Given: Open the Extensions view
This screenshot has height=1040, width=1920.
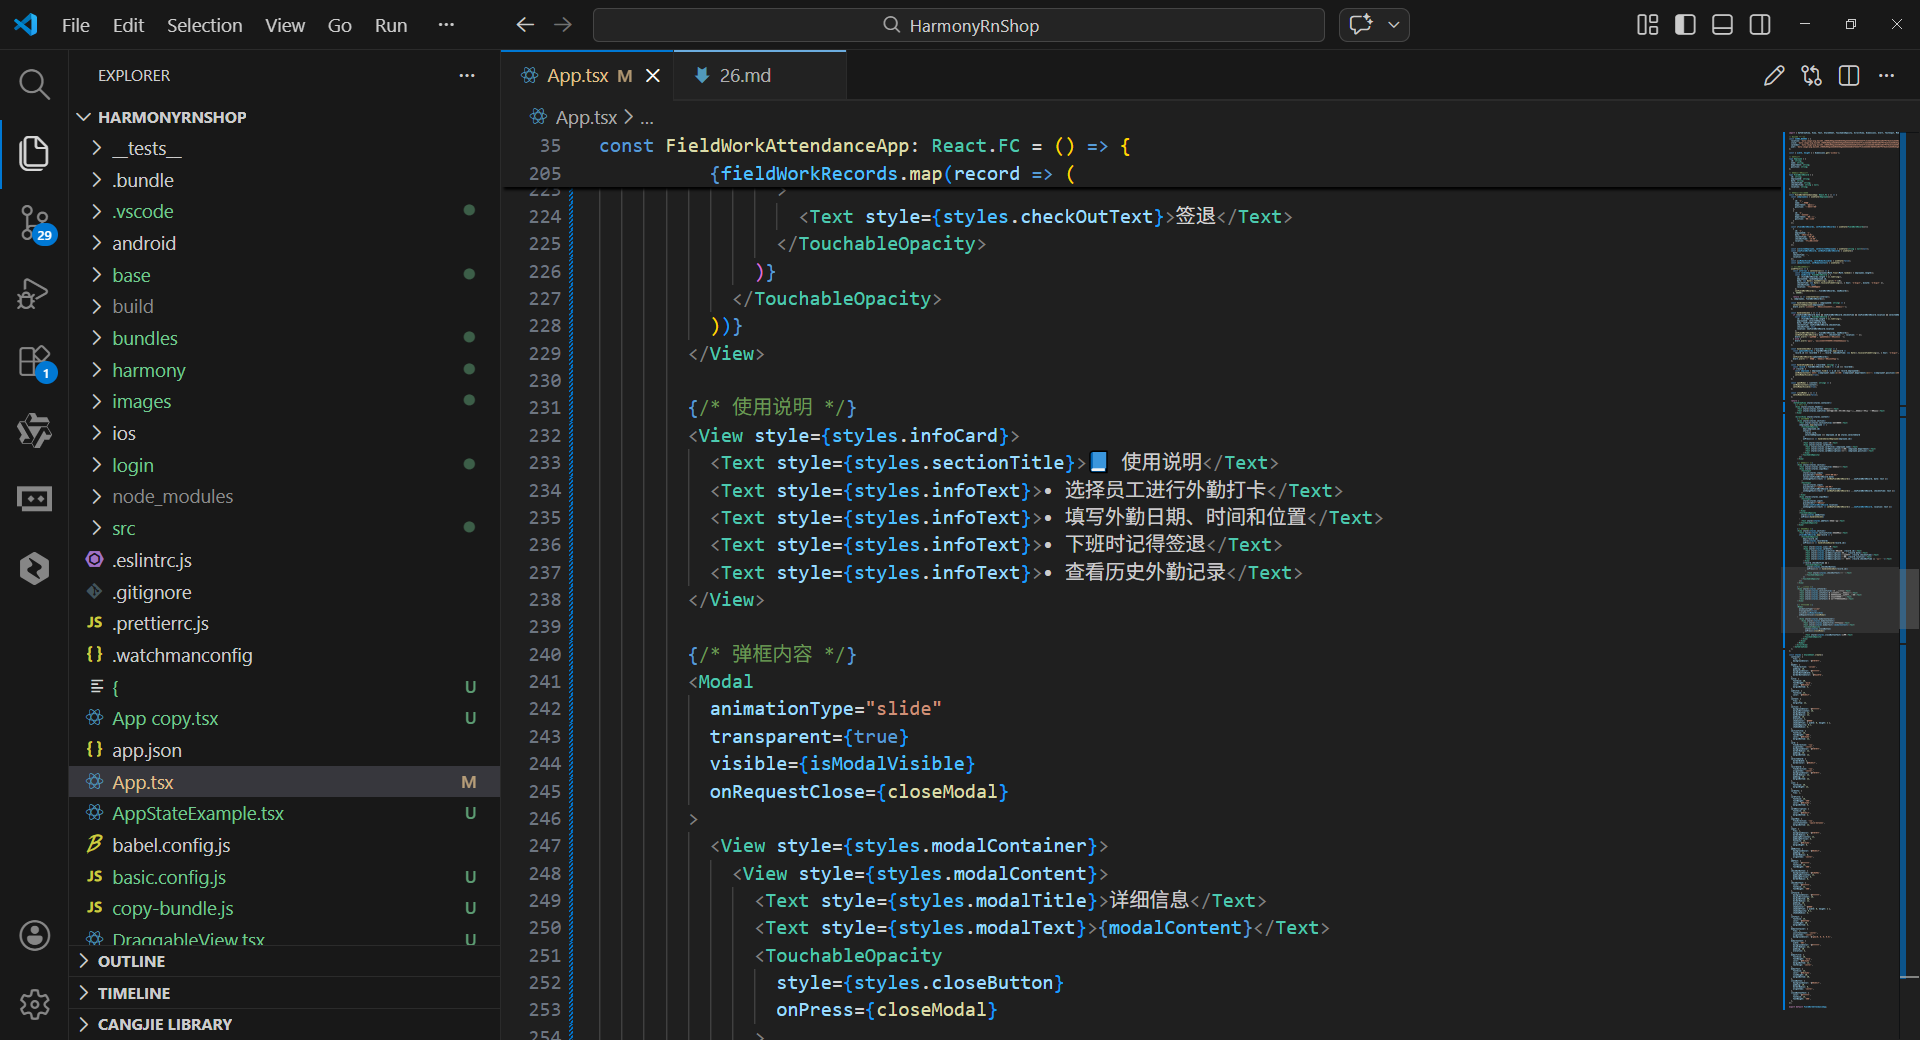Looking at the screenshot, I should coord(34,361).
